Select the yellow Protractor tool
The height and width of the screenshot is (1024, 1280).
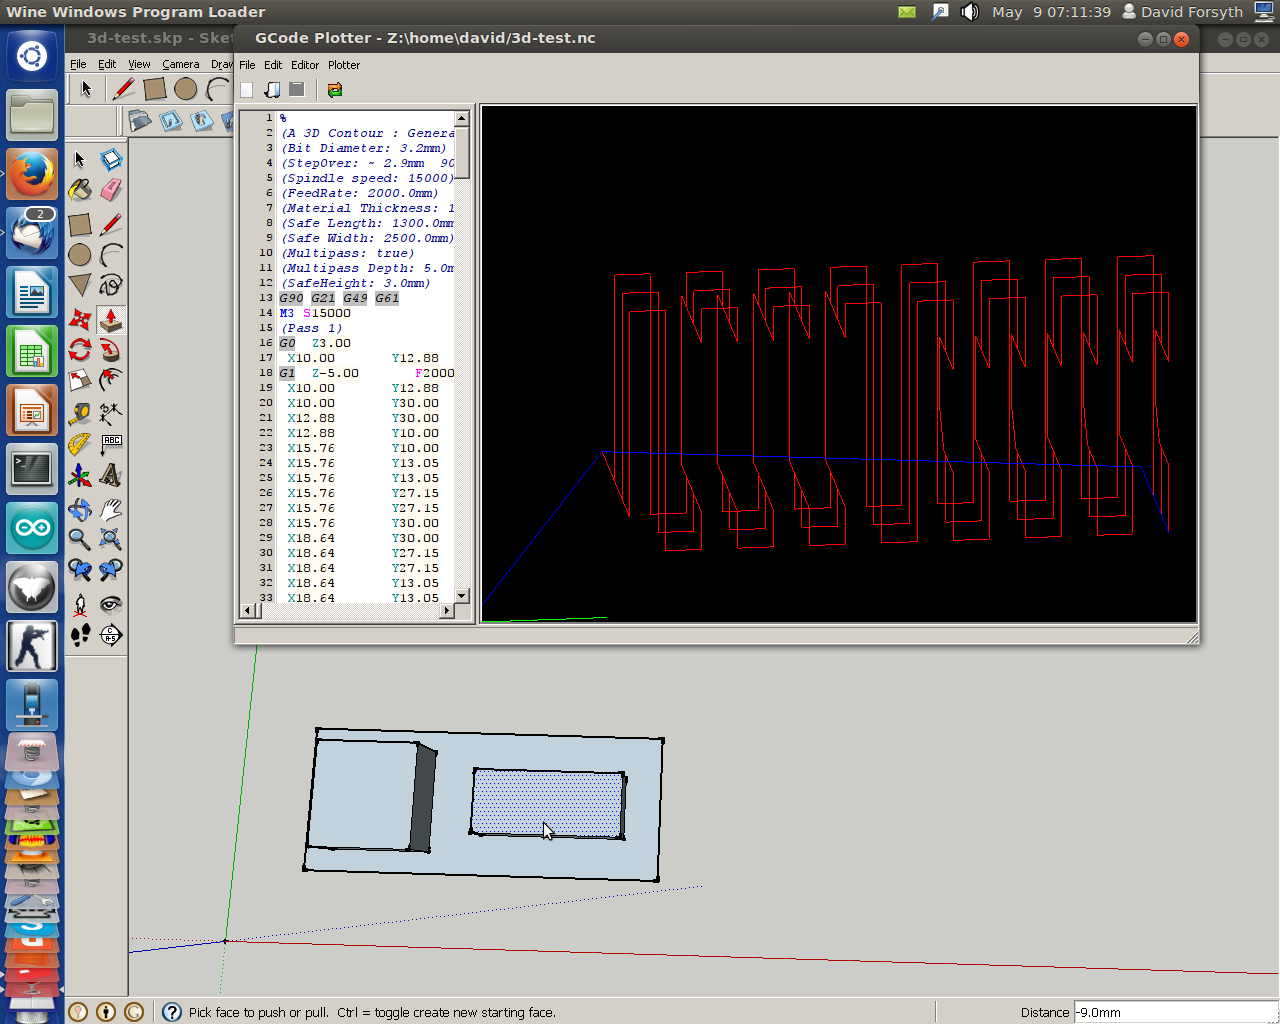click(80, 444)
